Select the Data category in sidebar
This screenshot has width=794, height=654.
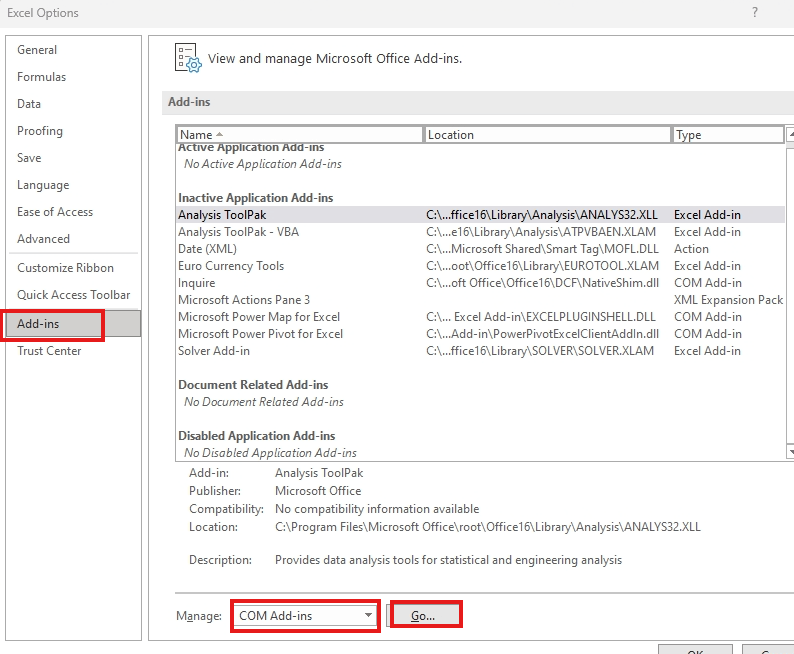(29, 104)
